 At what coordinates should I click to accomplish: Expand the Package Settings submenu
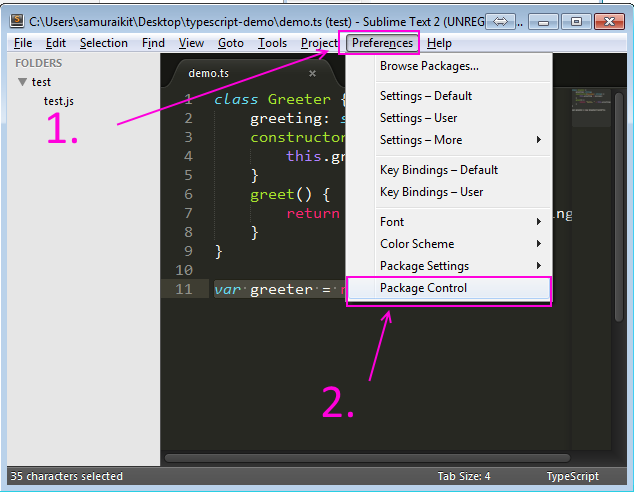(449, 266)
